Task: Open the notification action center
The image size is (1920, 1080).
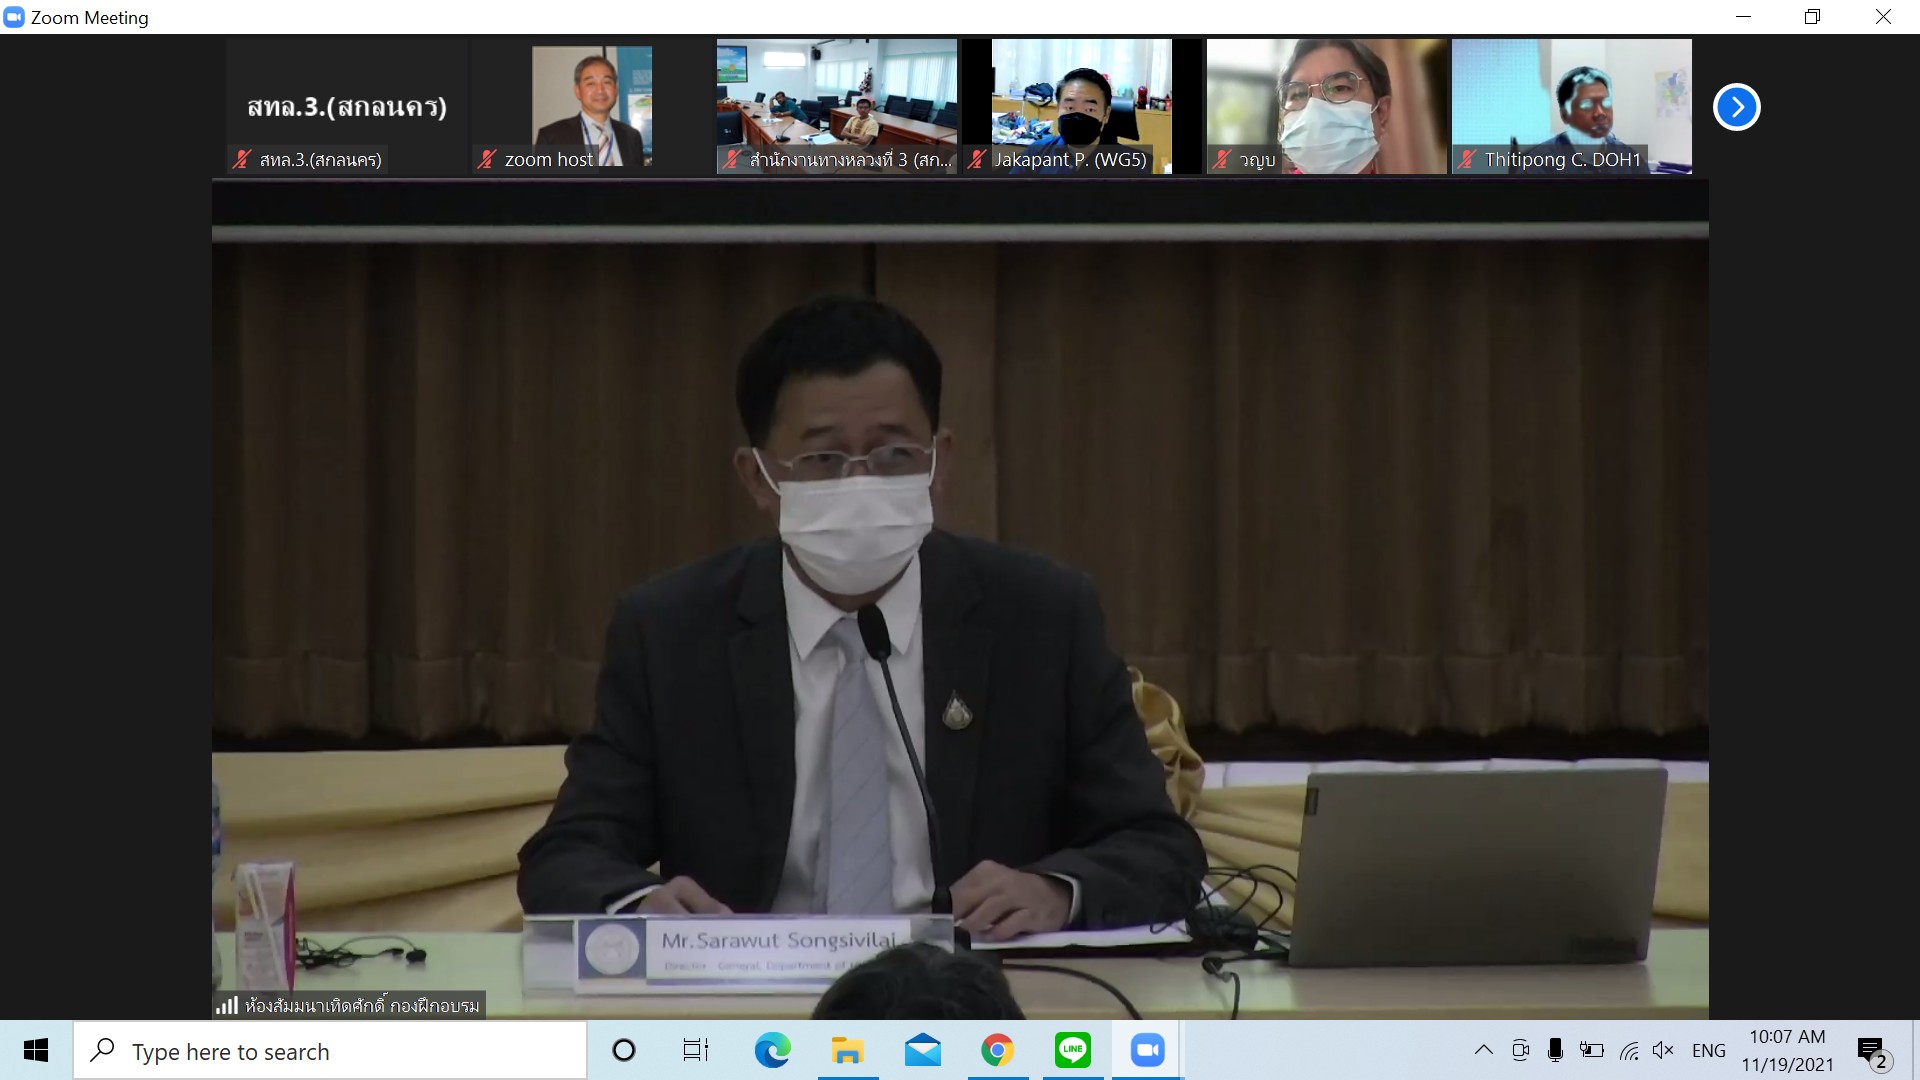Action: tap(1871, 1050)
